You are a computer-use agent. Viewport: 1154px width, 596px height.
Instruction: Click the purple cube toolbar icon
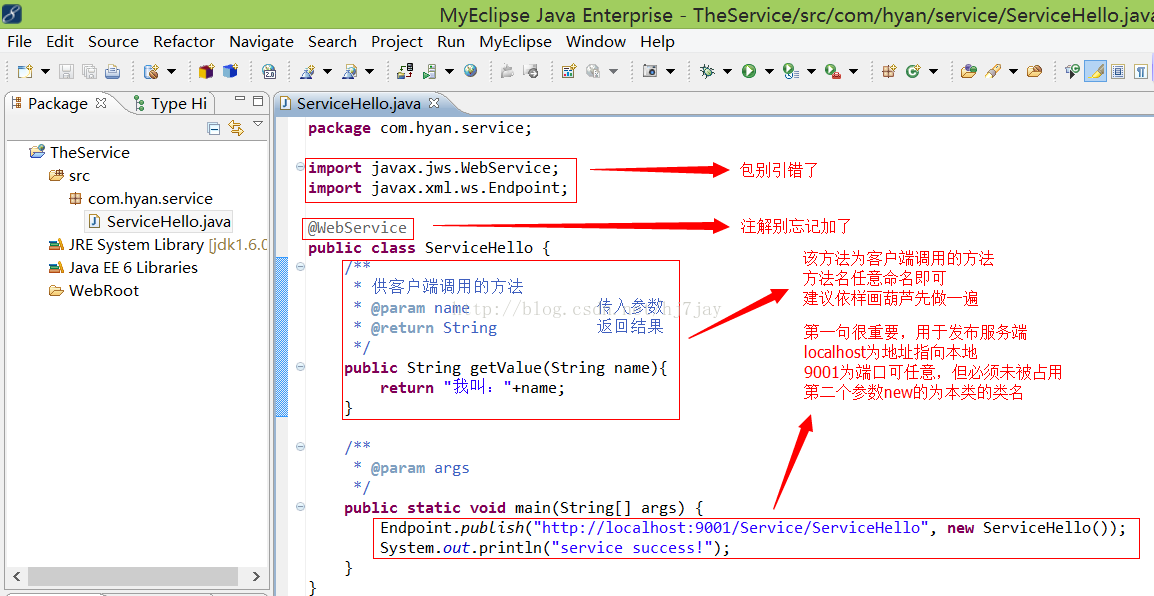click(206, 71)
